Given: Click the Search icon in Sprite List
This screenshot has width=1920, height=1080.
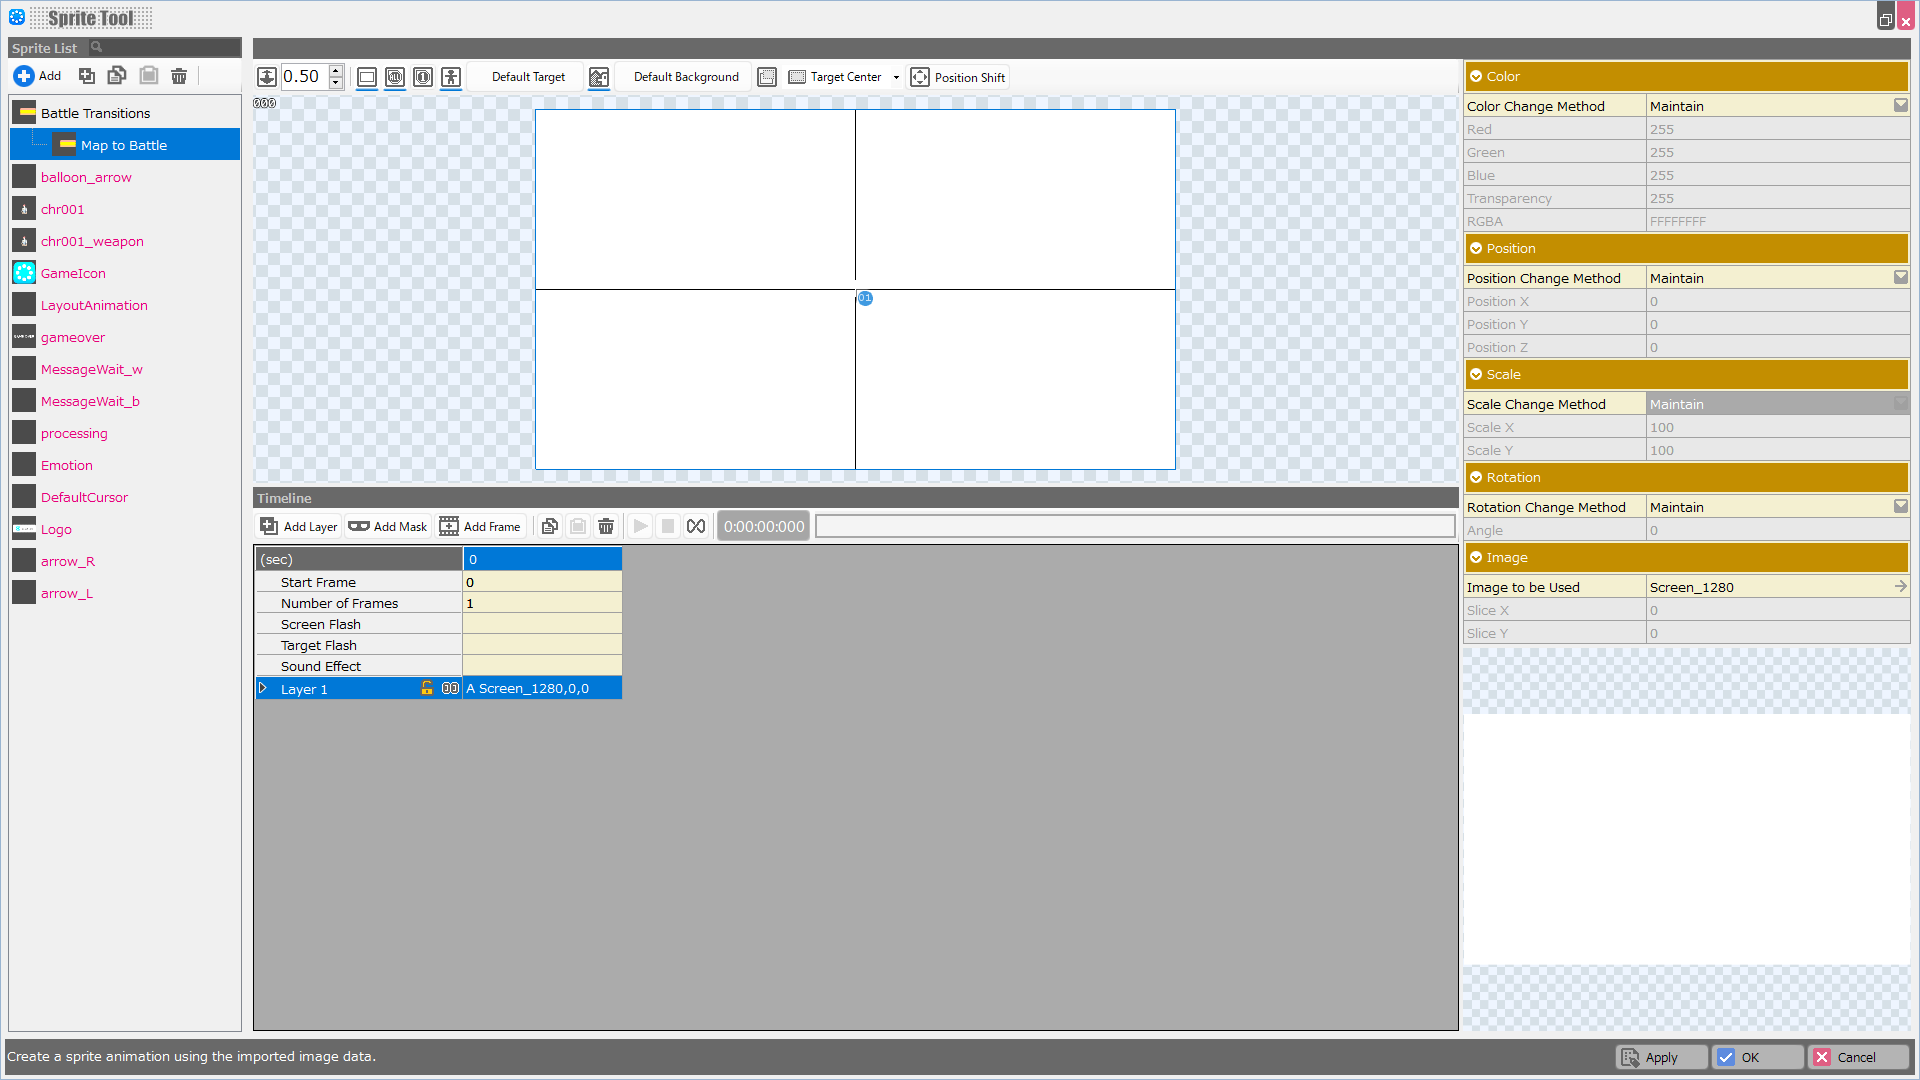Looking at the screenshot, I should pos(97,47).
